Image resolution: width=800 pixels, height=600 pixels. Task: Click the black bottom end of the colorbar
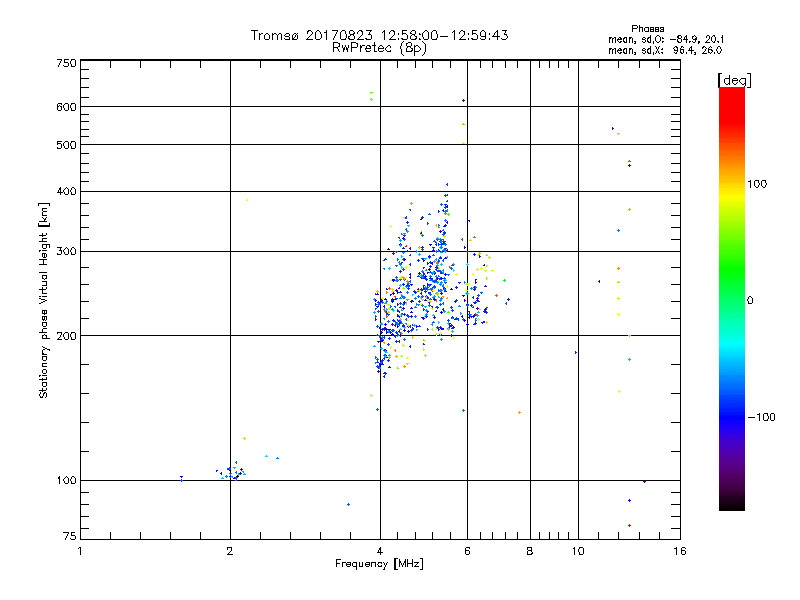pos(732,505)
